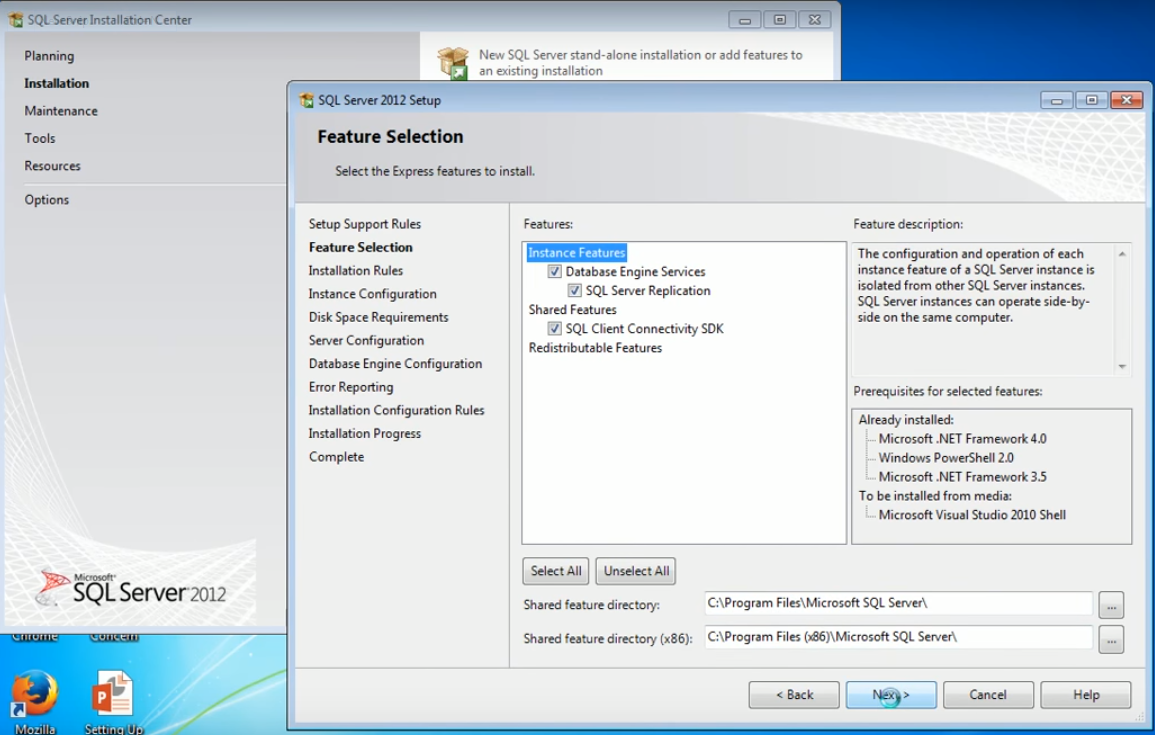This screenshot has height=735, width=1155.
Task: Open Installation in Installation Center sidebar
Action: tap(56, 83)
